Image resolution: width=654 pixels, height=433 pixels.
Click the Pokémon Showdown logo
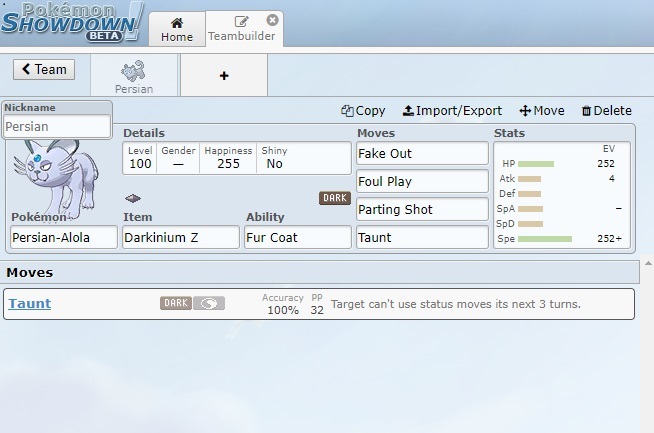pyautogui.click(x=70, y=24)
